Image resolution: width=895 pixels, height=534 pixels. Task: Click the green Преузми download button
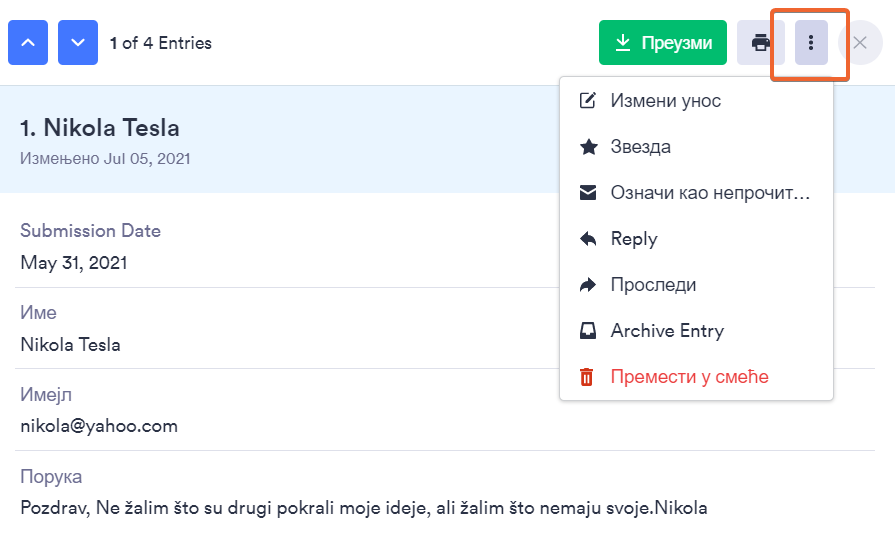(x=662, y=43)
